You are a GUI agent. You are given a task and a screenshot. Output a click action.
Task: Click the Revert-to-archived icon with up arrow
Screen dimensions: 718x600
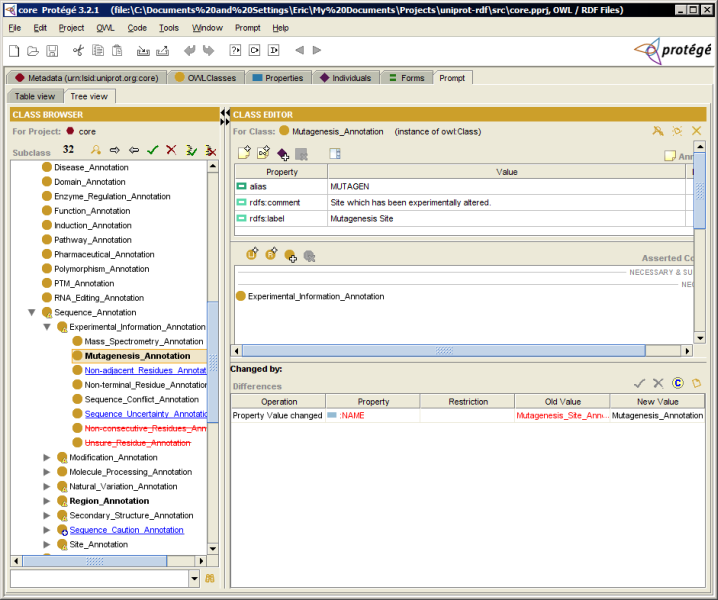click(163, 50)
